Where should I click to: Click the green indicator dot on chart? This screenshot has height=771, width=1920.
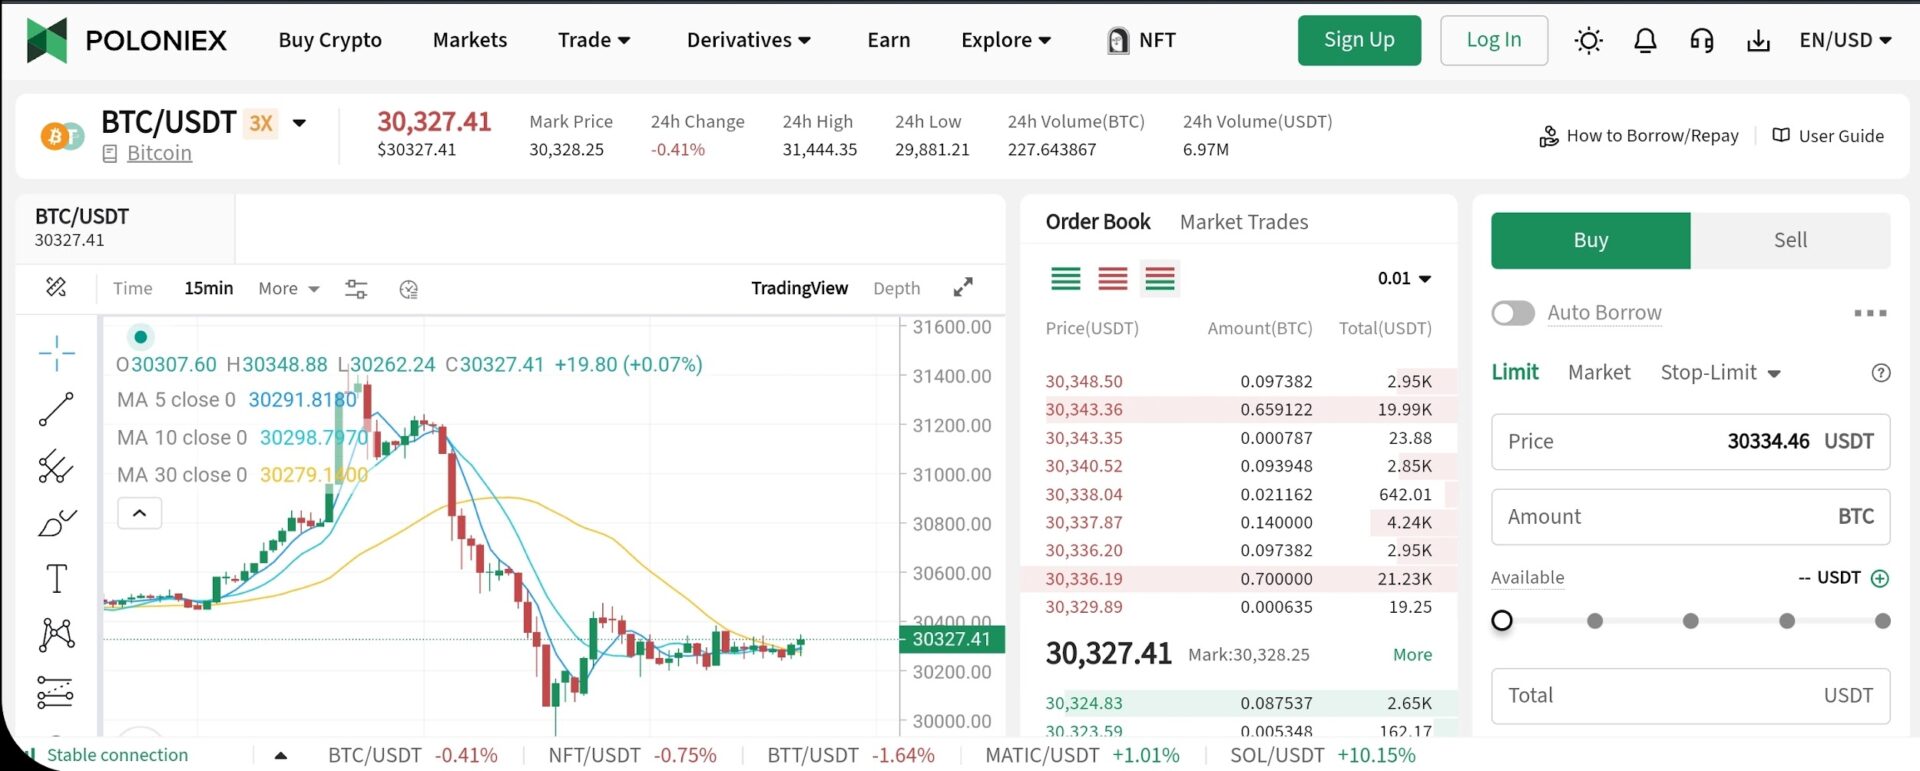(141, 337)
